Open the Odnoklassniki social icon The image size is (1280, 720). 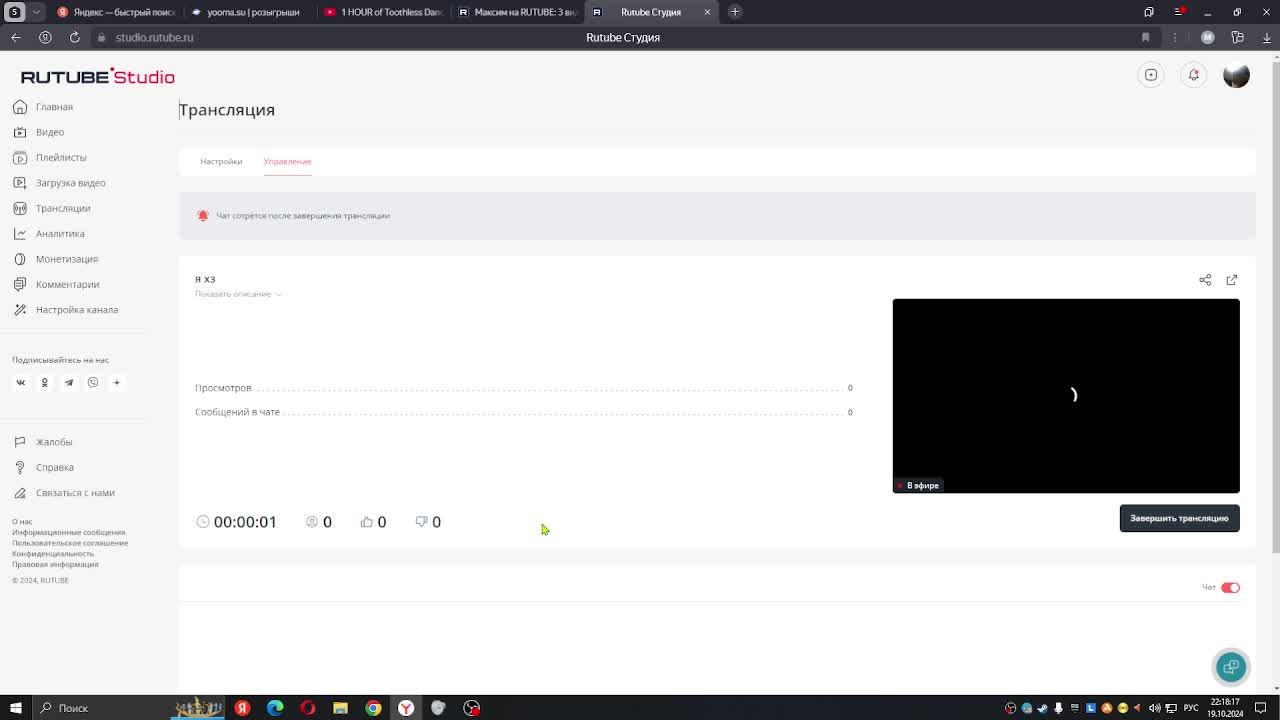coord(44,383)
